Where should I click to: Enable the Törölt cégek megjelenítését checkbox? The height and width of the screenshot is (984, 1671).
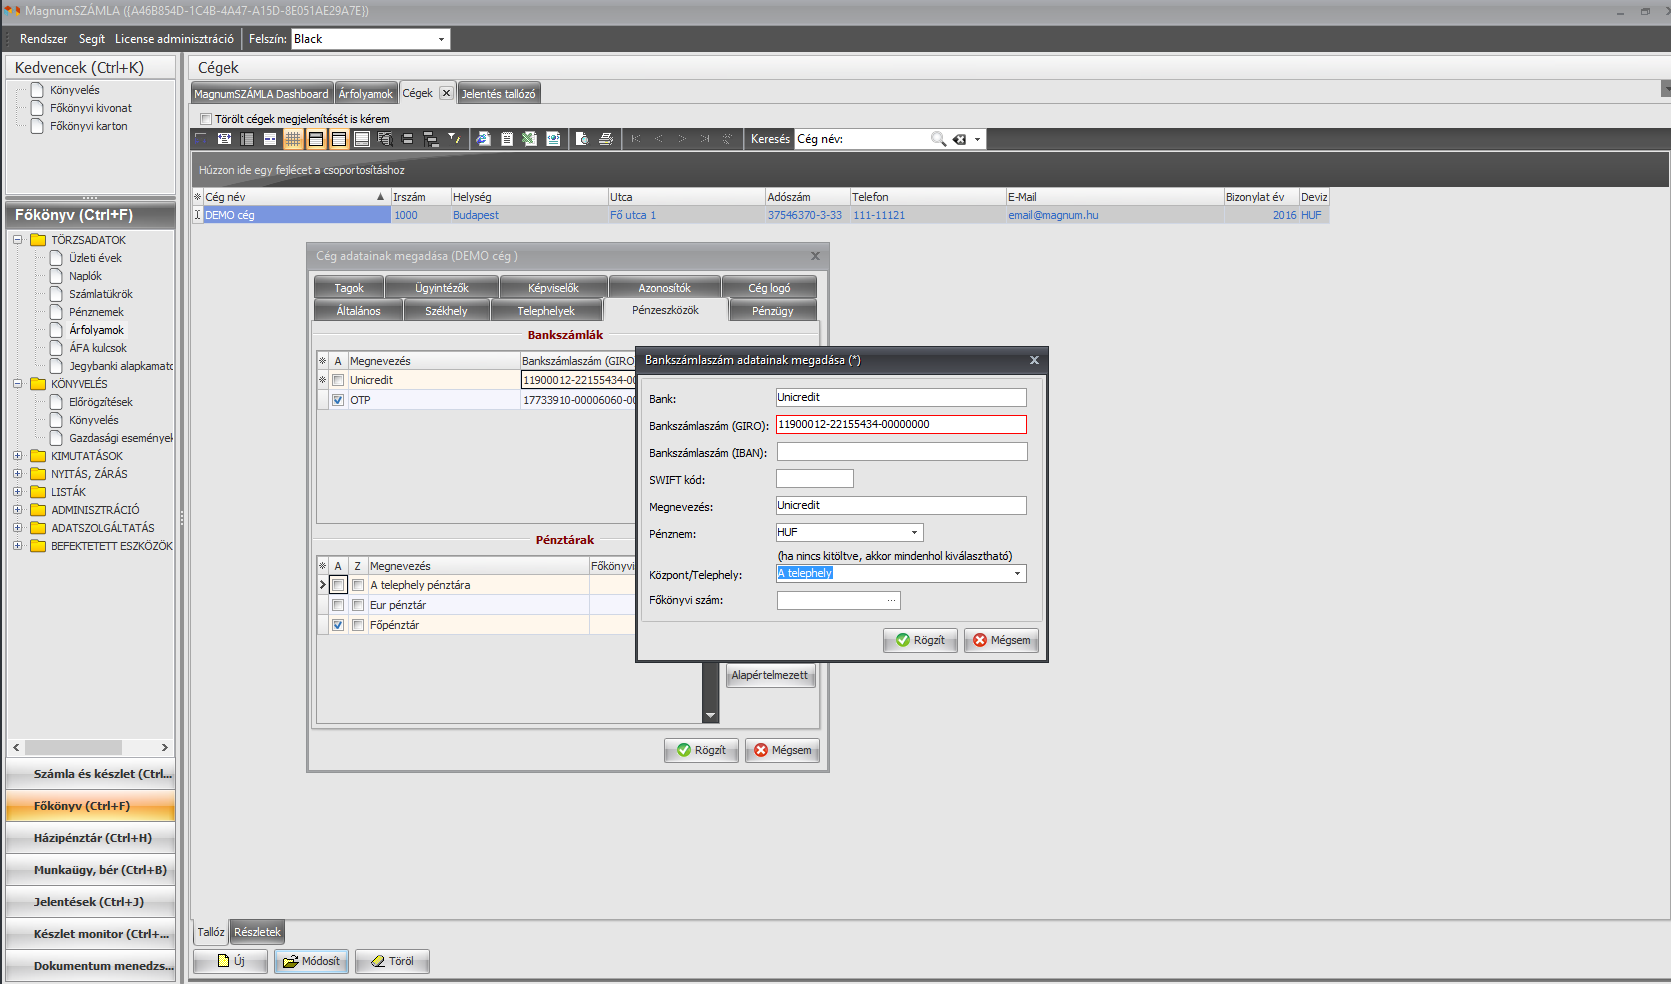pos(206,119)
